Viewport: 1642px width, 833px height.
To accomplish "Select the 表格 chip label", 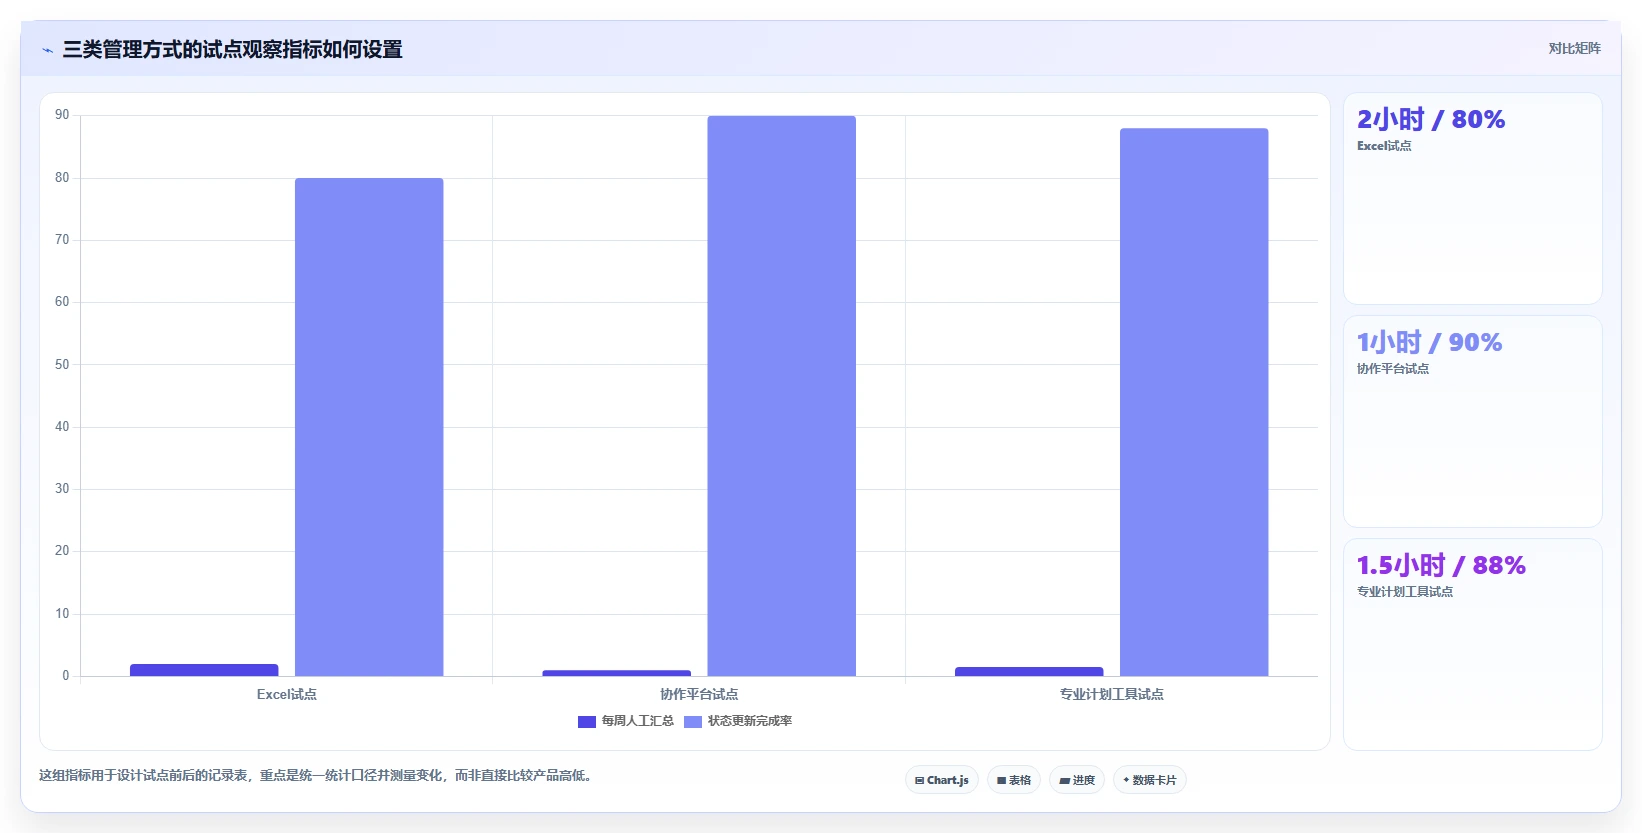I will [1020, 780].
